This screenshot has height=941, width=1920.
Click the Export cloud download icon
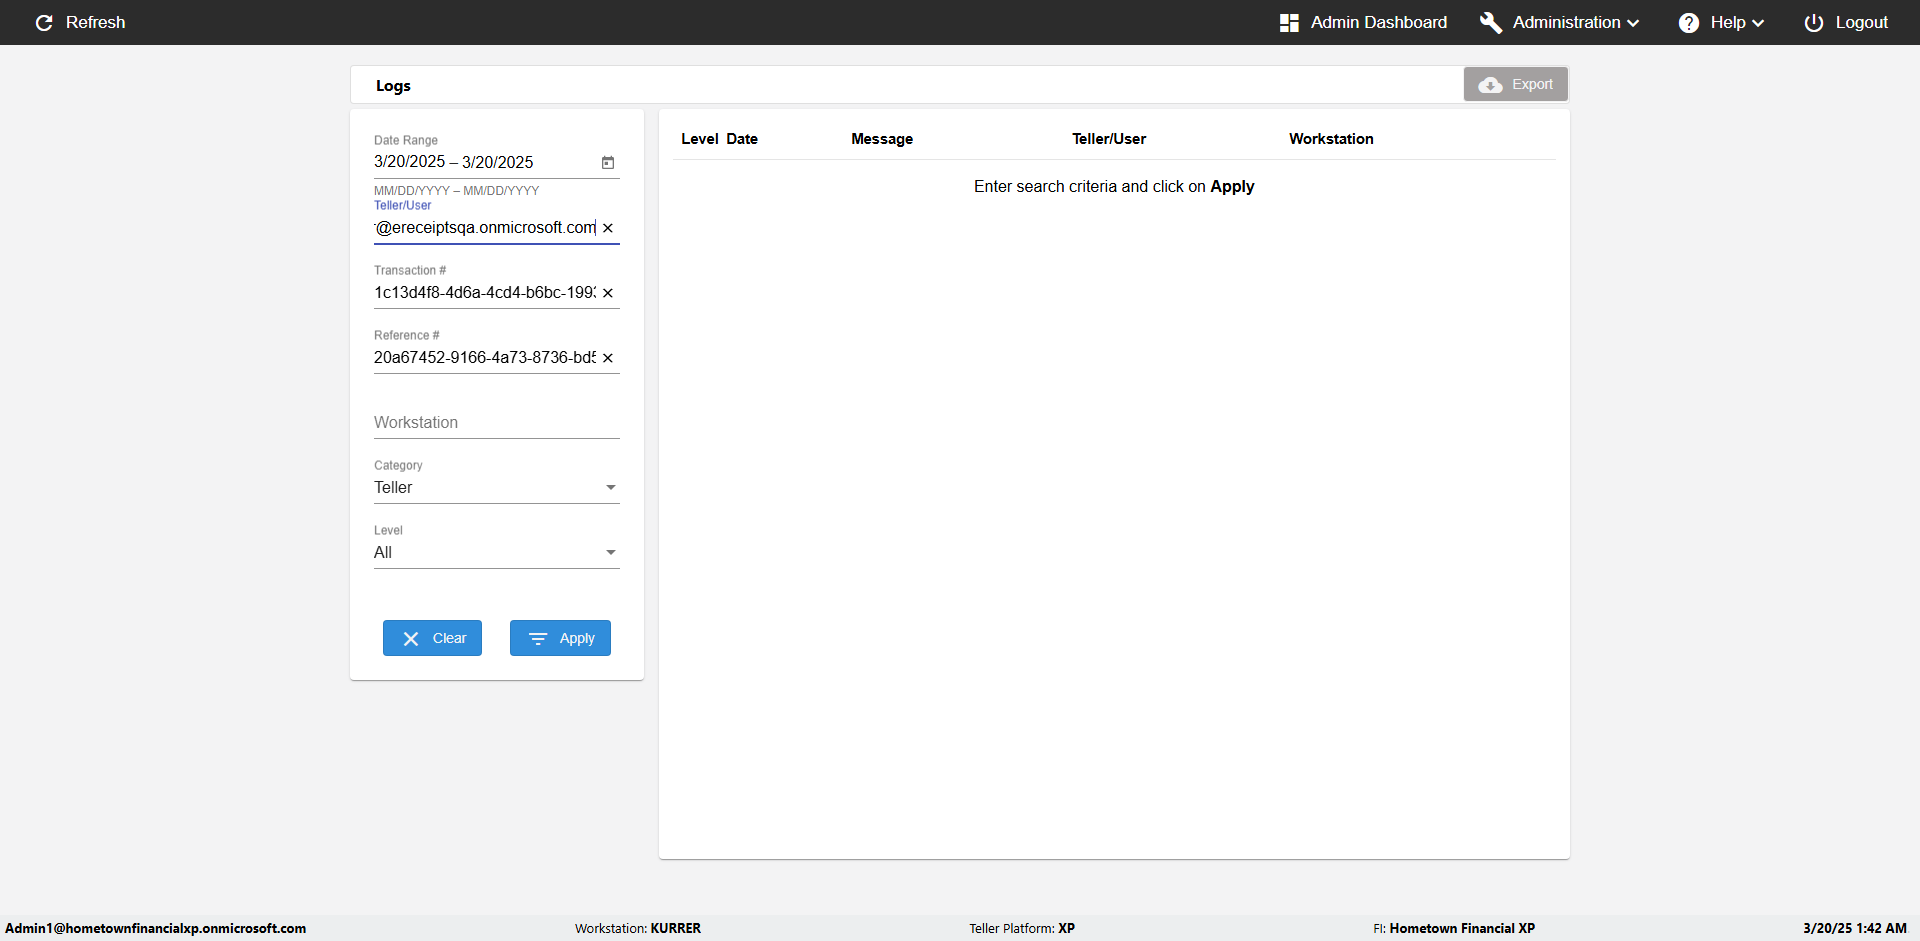pos(1490,85)
